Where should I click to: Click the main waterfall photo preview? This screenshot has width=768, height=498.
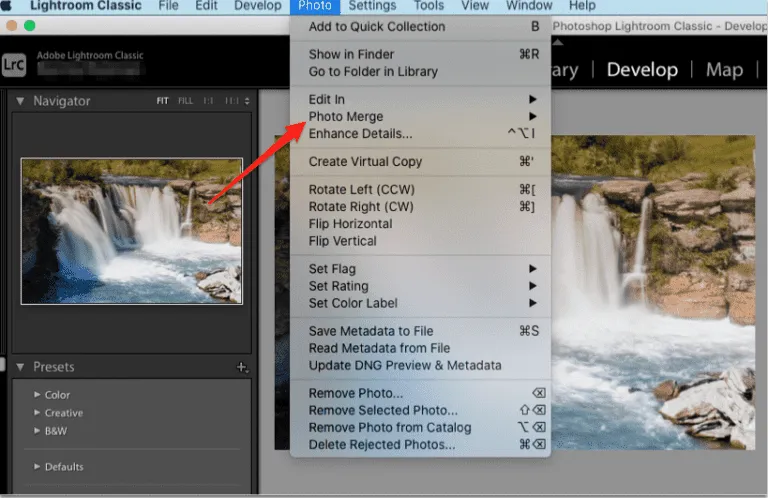tap(653, 292)
